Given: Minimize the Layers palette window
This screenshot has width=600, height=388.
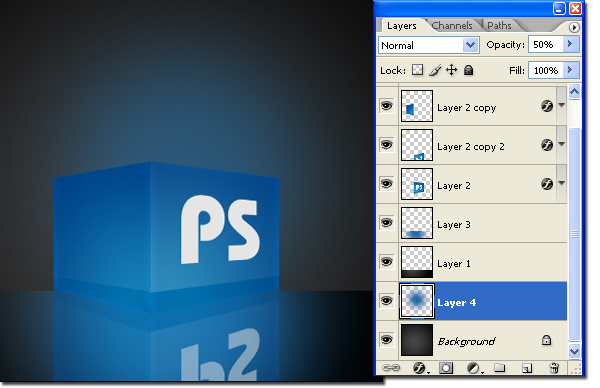Looking at the screenshot, I should pyautogui.click(x=559, y=8).
